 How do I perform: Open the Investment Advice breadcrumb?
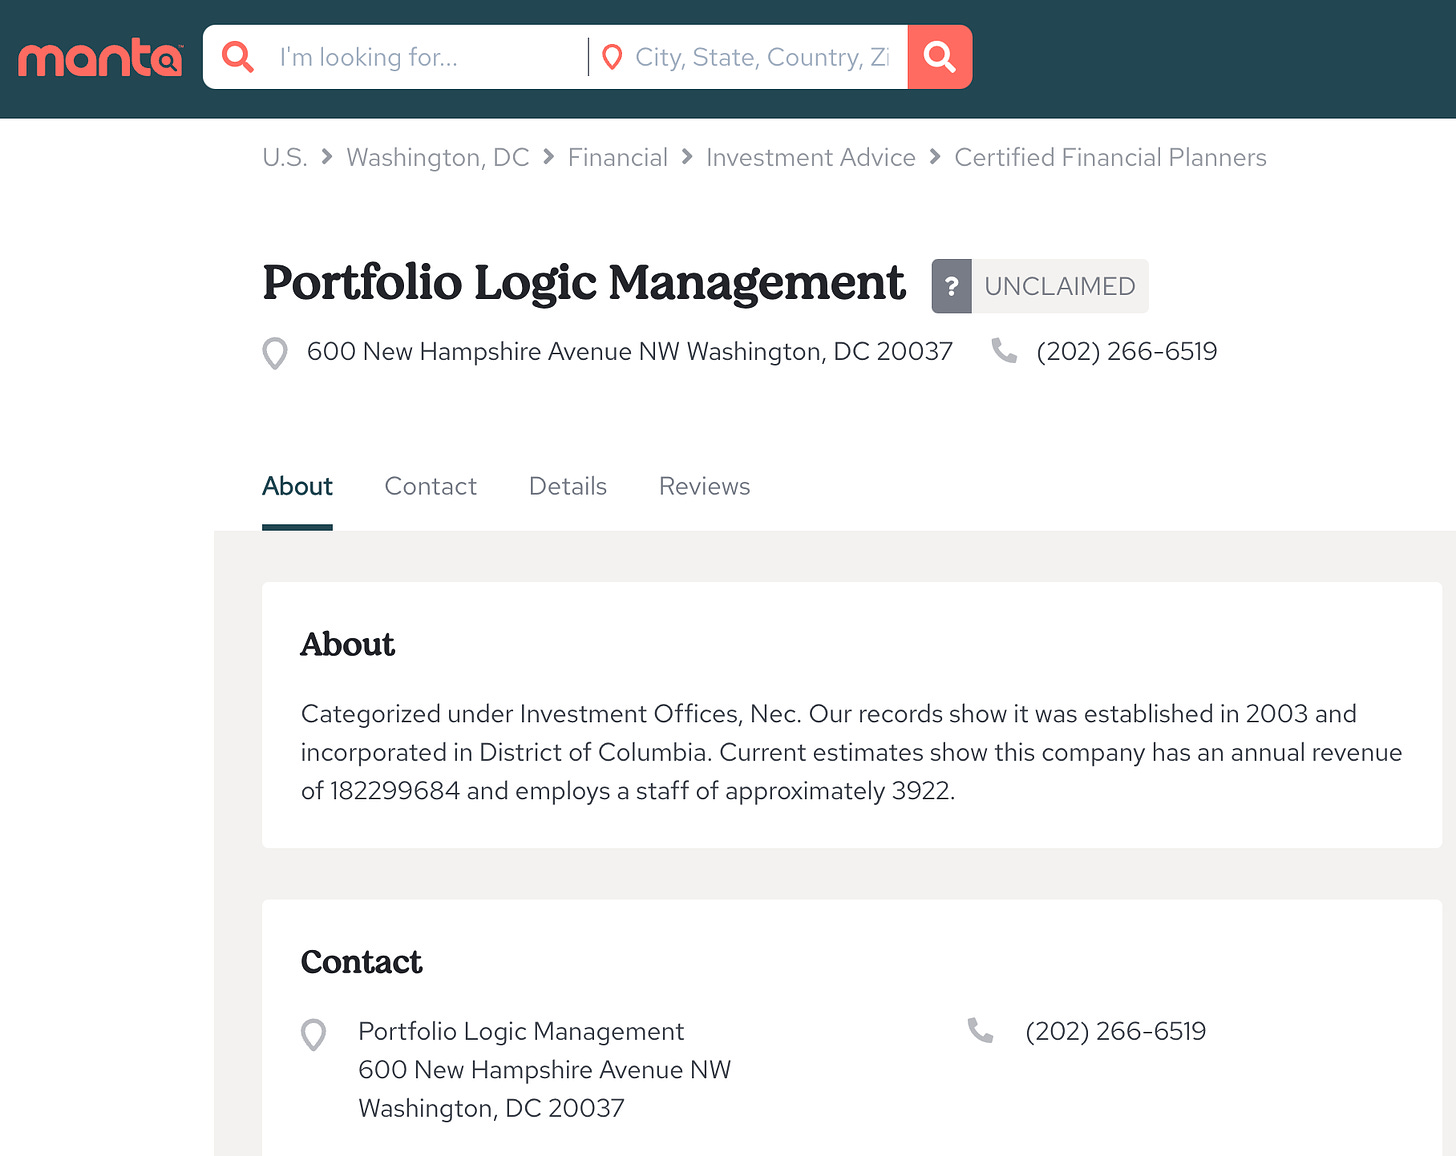tap(811, 158)
